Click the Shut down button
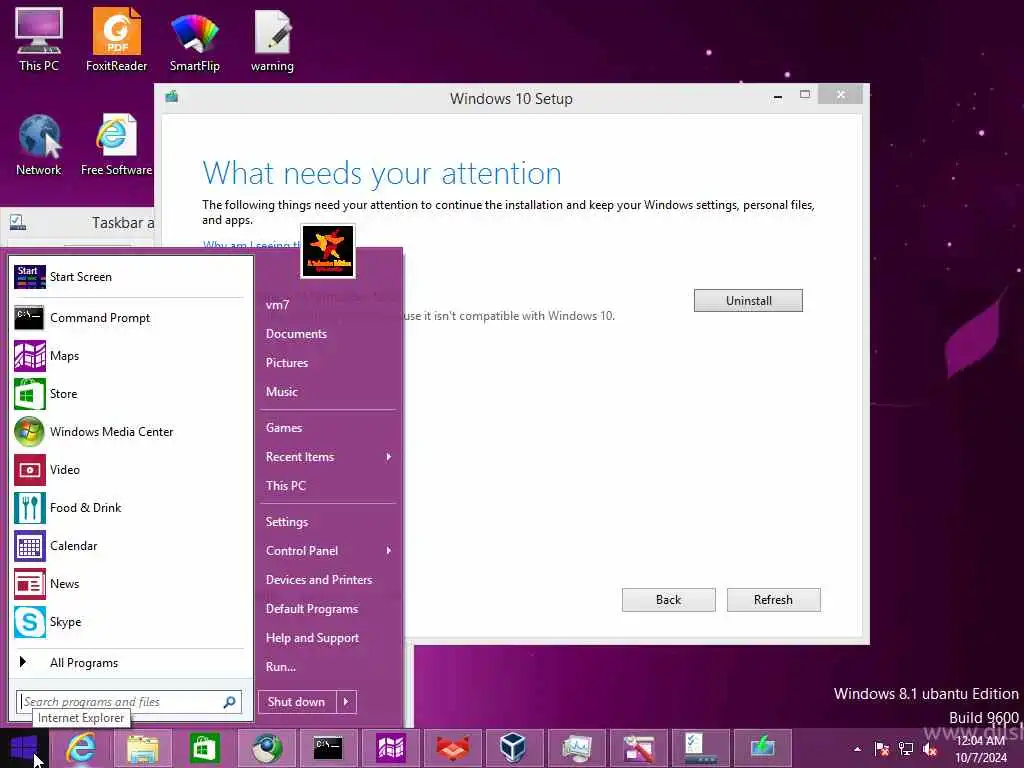This screenshot has width=1024, height=768. pos(297,702)
